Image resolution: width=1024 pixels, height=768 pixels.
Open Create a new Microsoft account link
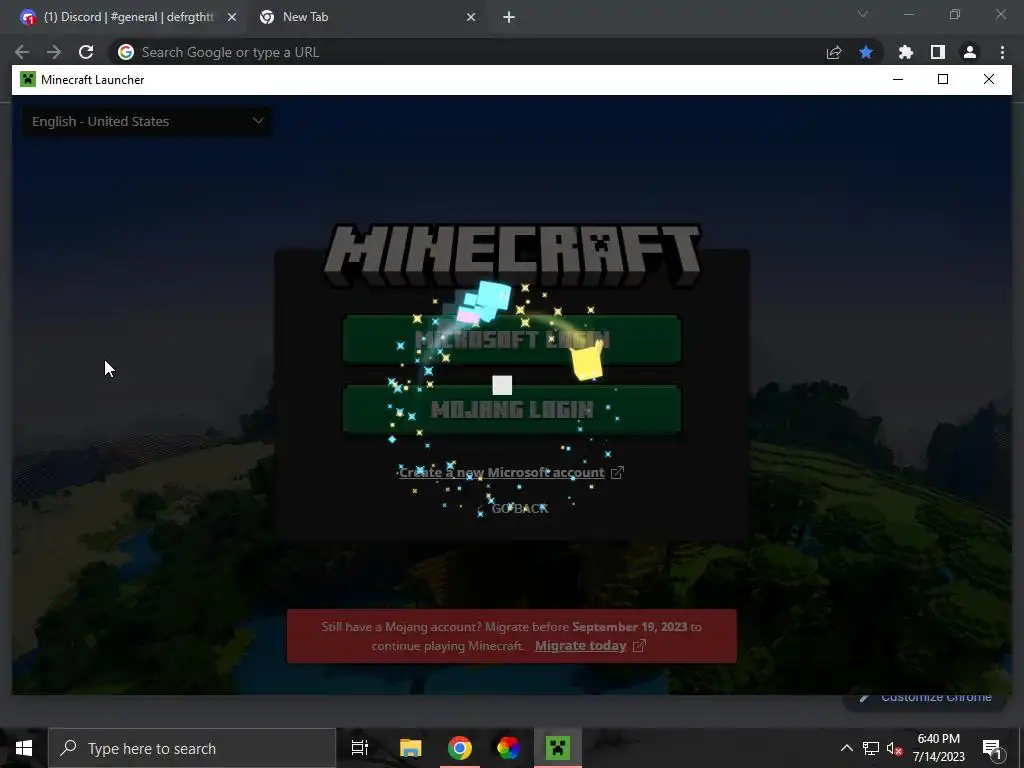tap(511, 472)
